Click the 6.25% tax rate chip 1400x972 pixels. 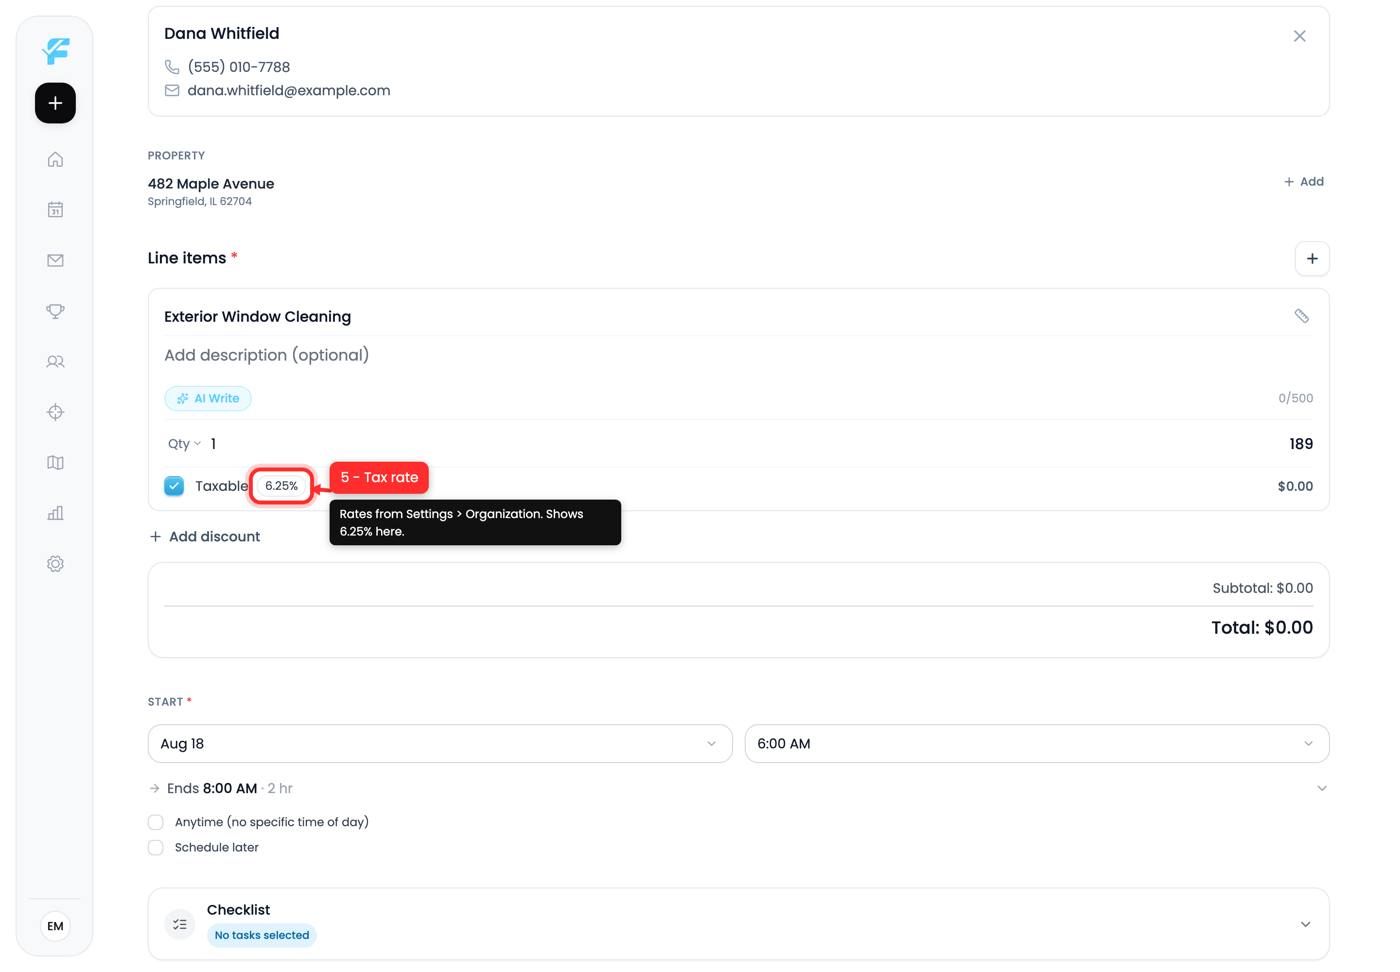click(x=281, y=486)
